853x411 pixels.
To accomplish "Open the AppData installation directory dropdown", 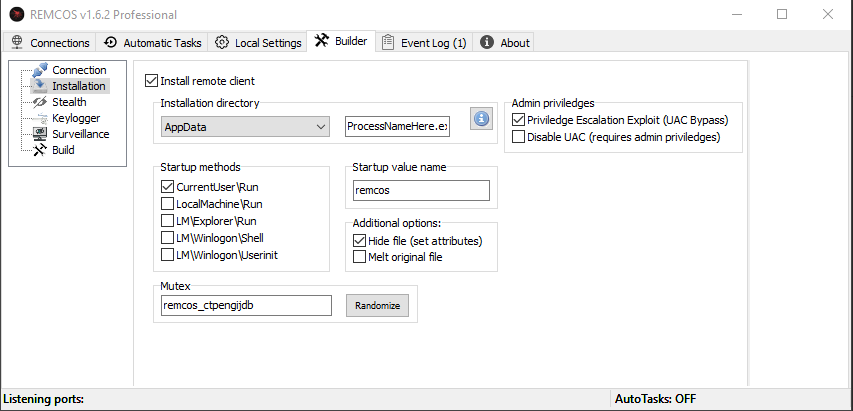I will point(245,127).
